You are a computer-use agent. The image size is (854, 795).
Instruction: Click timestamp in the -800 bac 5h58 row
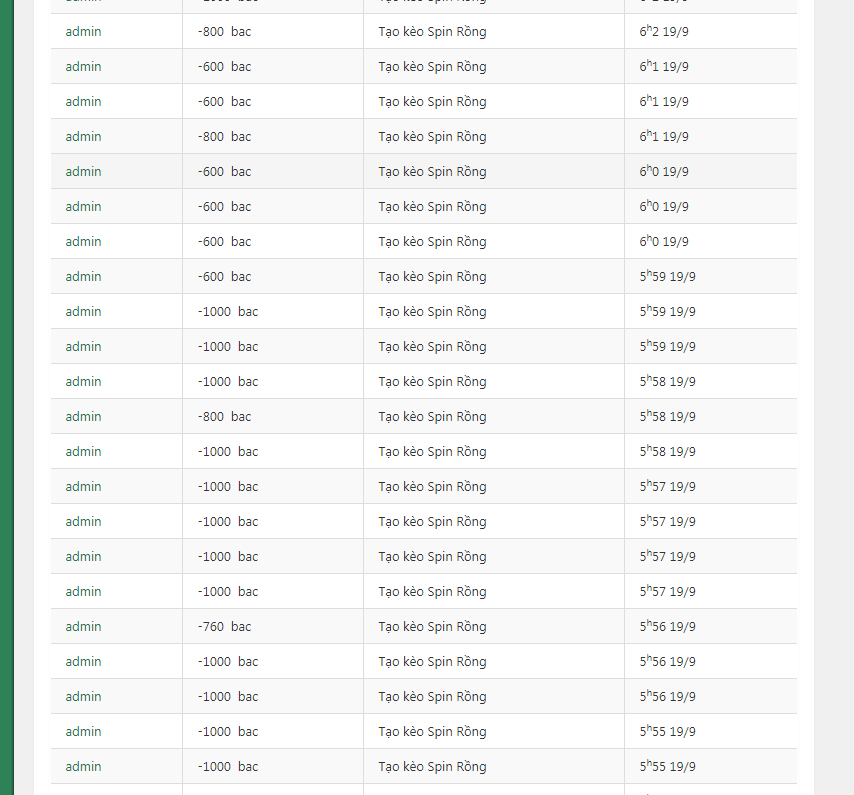click(668, 417)
